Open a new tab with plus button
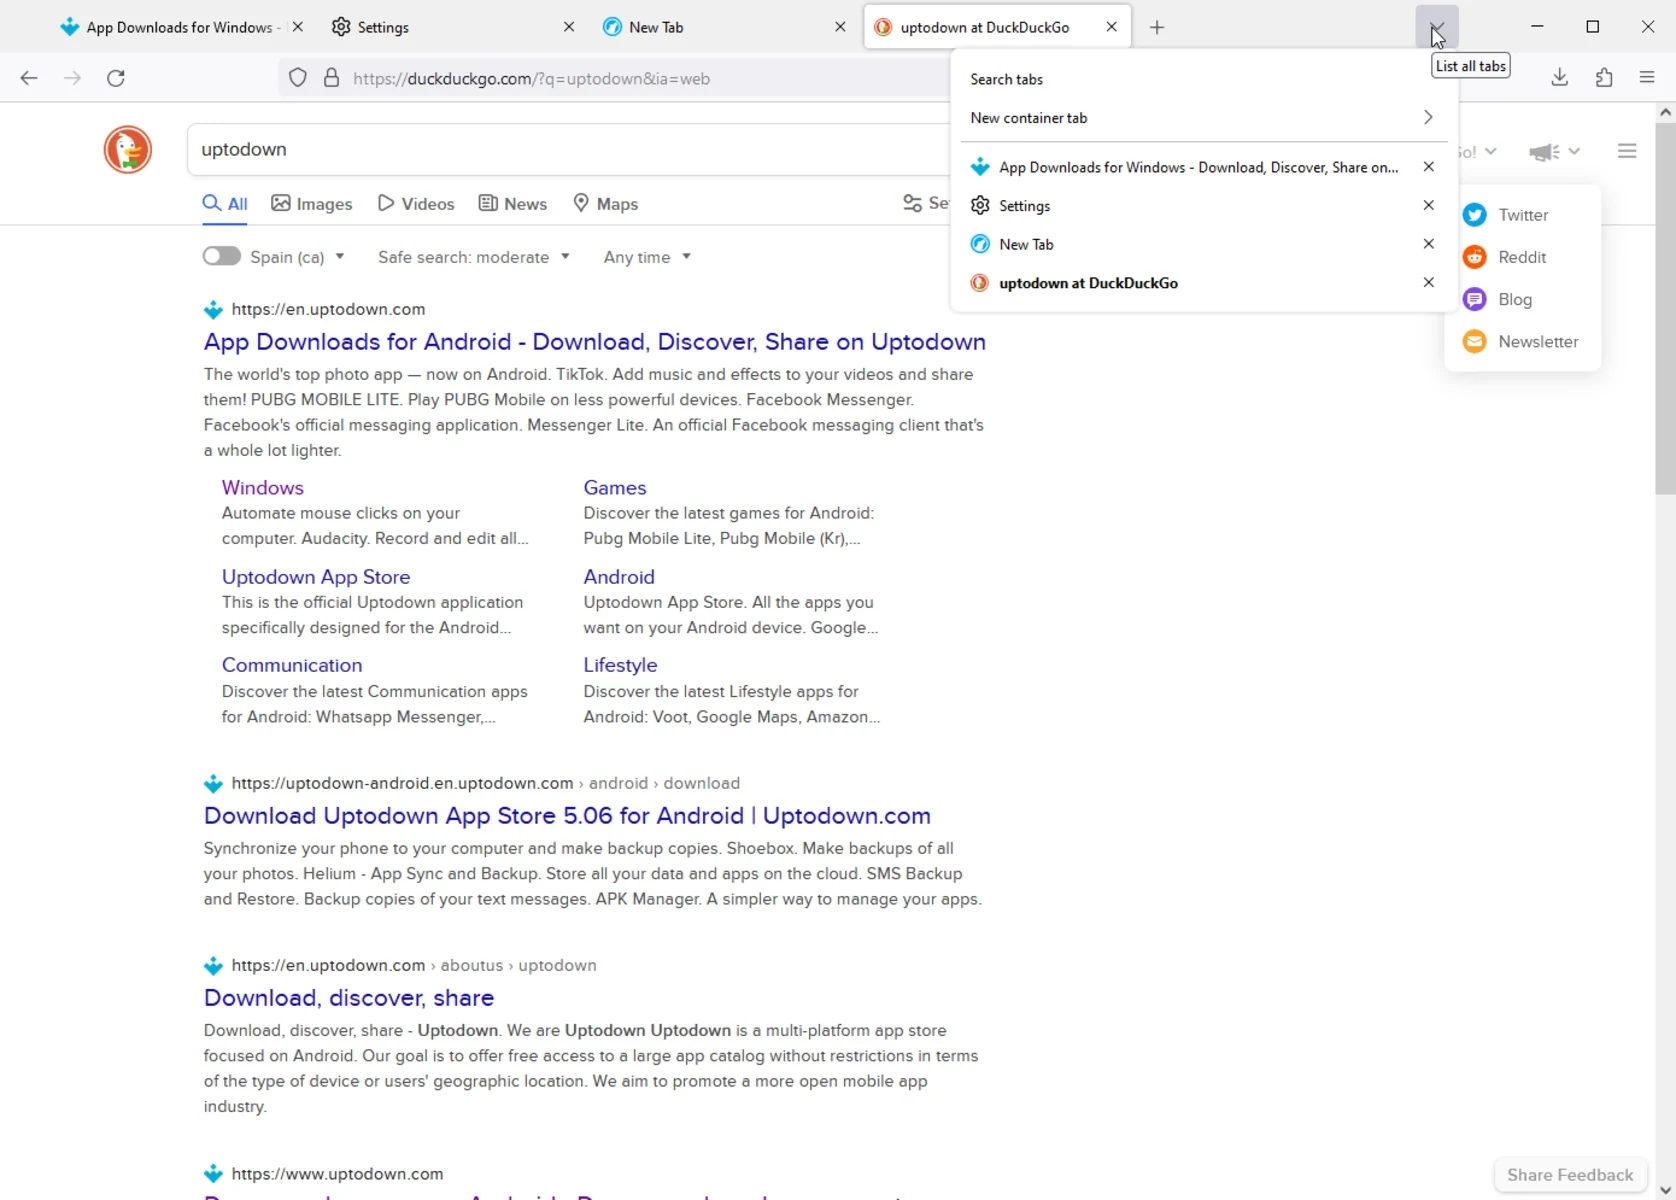This screenshot has height=1200, width=1676. point(1157,27)
